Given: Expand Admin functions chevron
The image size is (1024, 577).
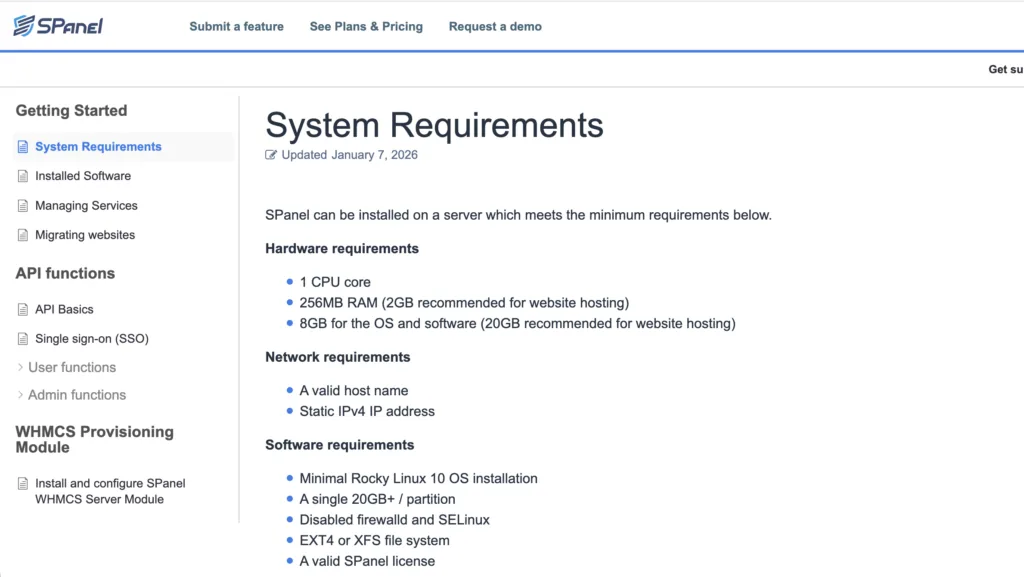Looking at the screenshot, I should (20, 395).
